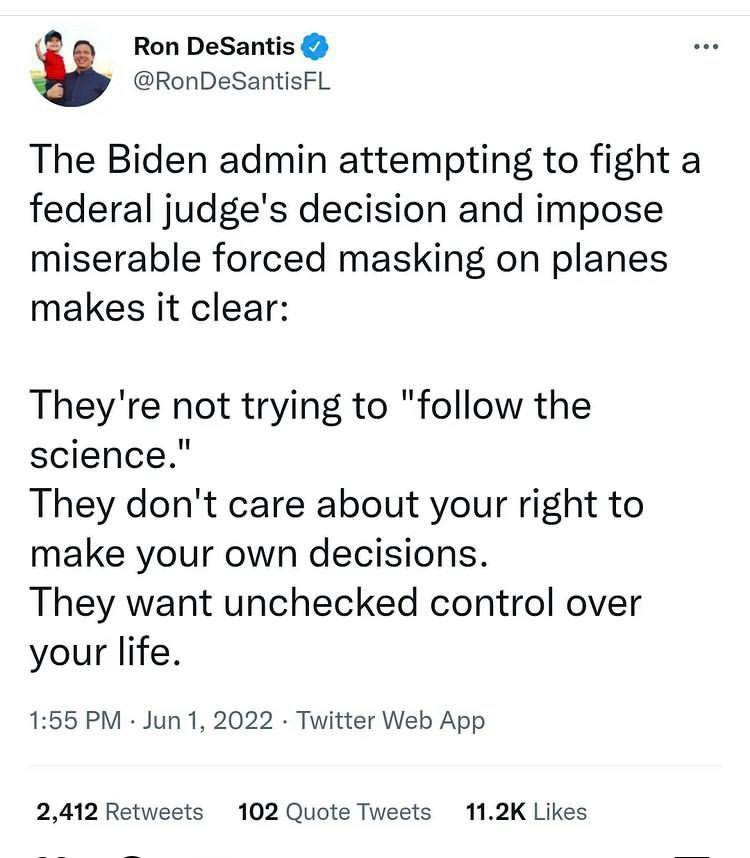The height and width of the screenshot is (858, 750).
Task: Open the 102 Quote Tweets list
Action: coord(334,812)
